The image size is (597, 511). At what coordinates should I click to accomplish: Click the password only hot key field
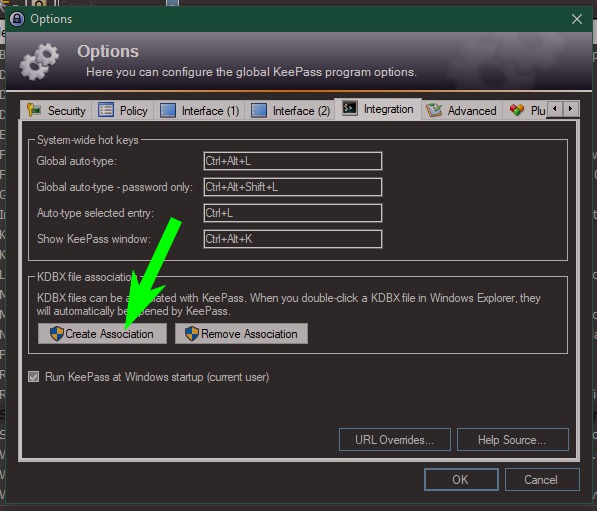pyautogui.click(x=293, y=187)
